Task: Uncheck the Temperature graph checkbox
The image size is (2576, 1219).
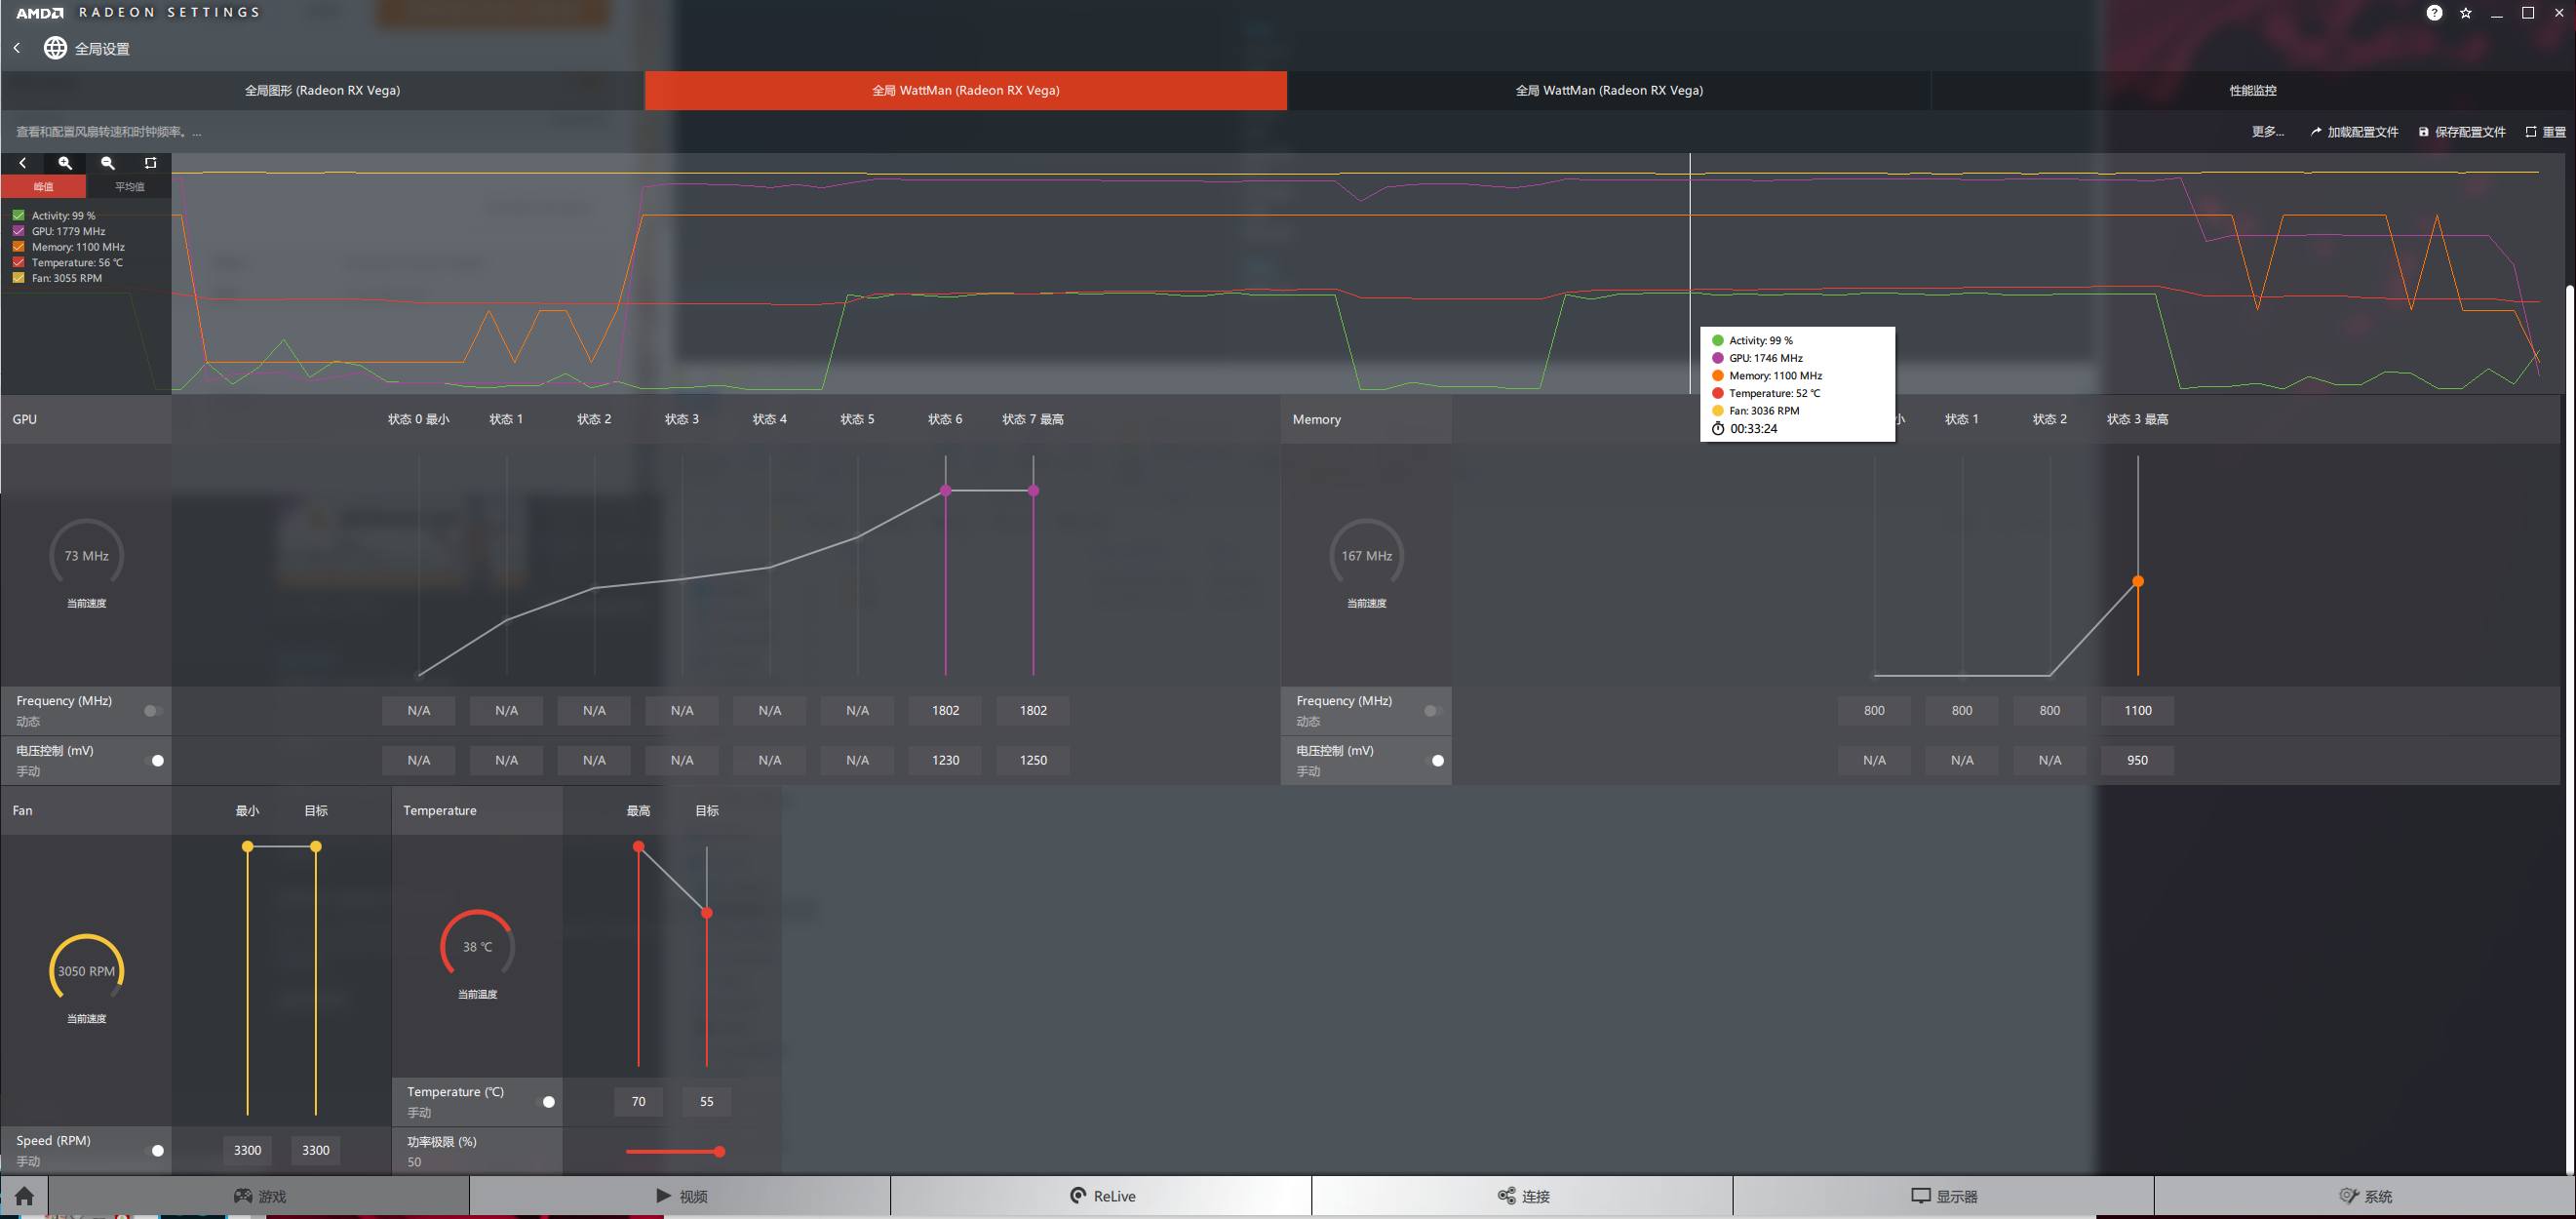Action: [18, 262]
